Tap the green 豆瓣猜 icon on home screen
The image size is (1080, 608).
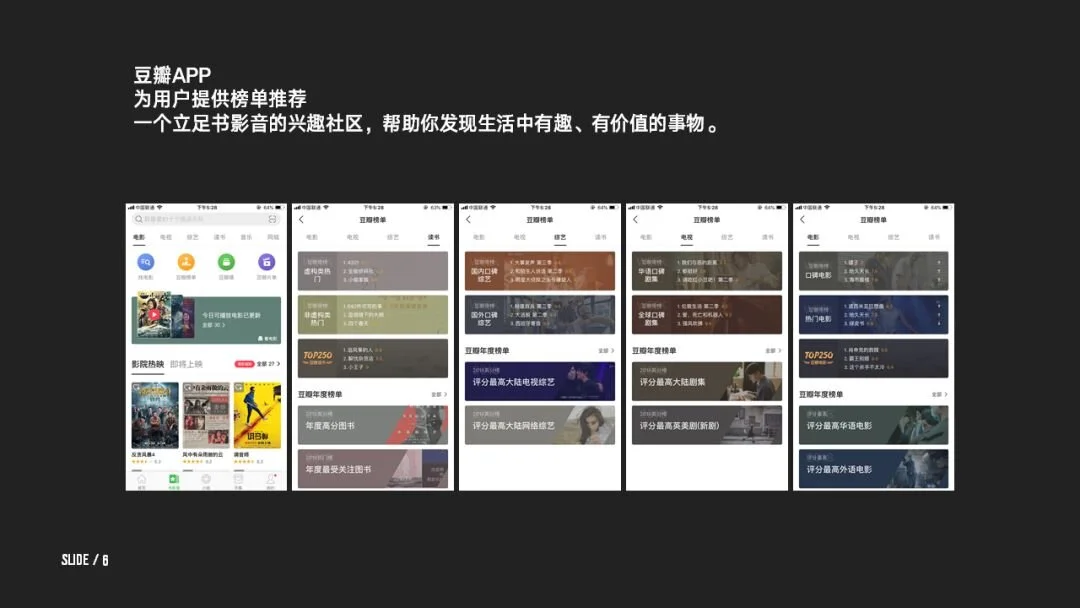(x=226, y=262)
